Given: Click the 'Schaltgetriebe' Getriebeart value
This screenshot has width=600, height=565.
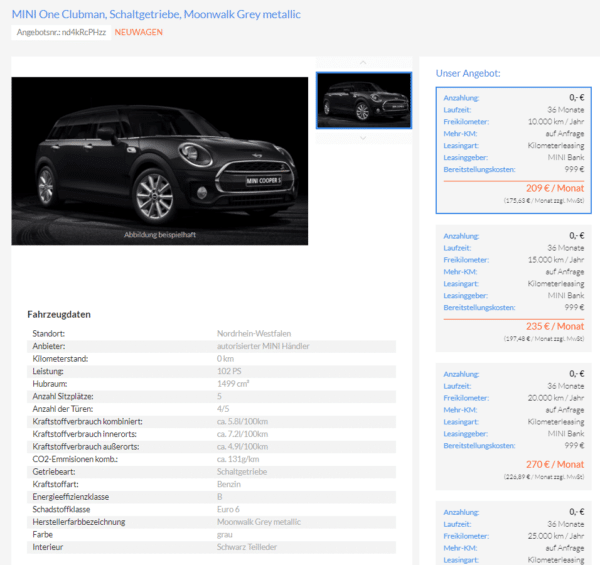Looking at the screenshot, I should click(x=242, y=472).
